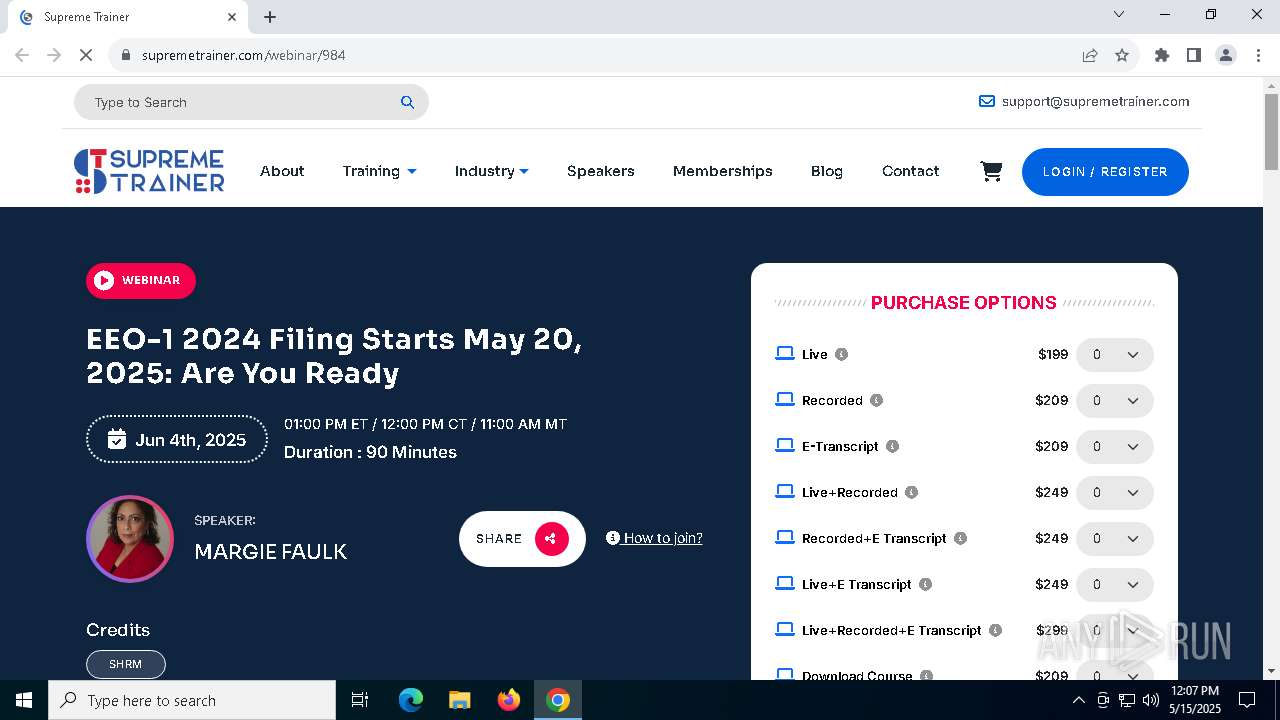Open the Chrome profile avatar
1280x720 pixels.
point(1226,55)
